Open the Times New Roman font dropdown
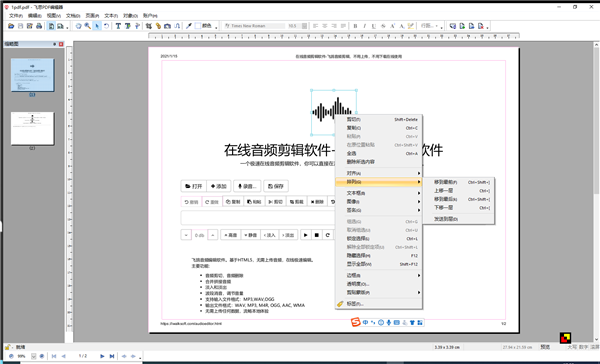 pos(254,26)
